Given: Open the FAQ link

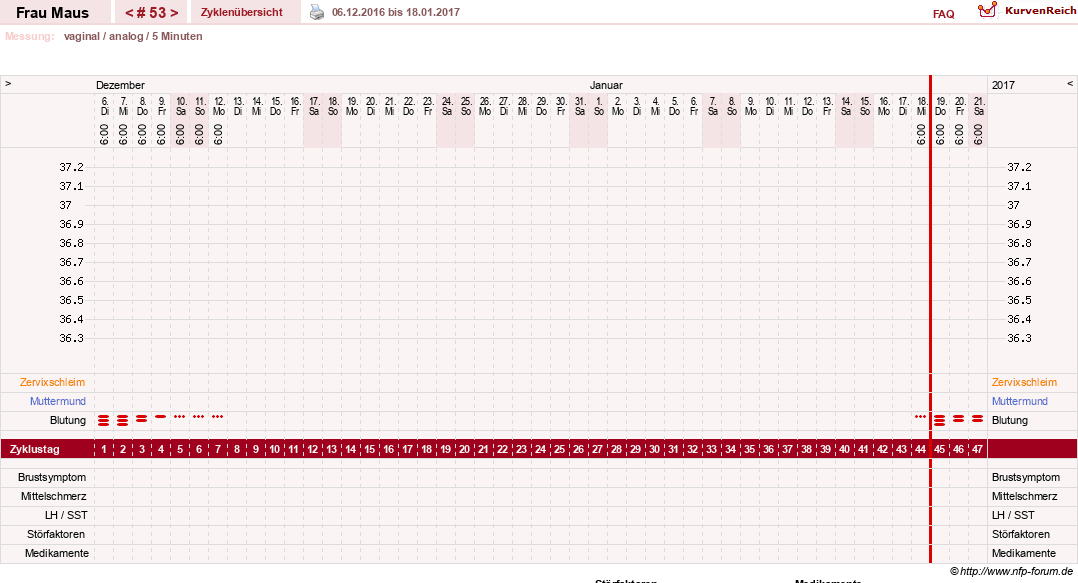Looking at the screenshot, I should (x=943, y=14).
